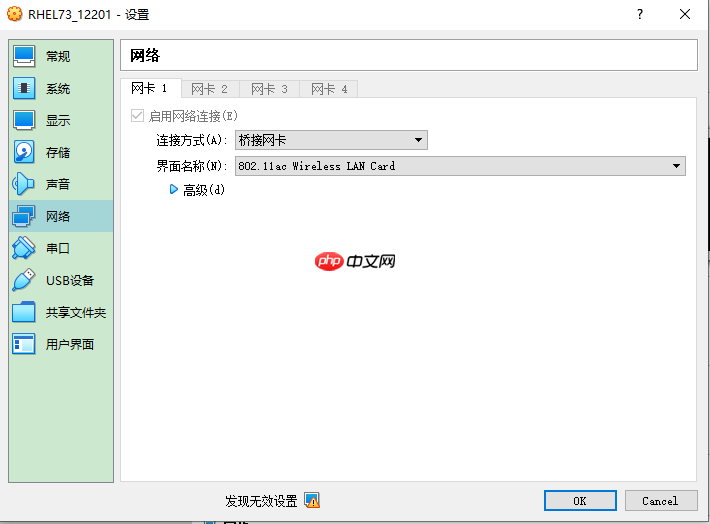The width and height of the screenshot is (710, 524).
Task: Select the 用户界面 user interface icon
Action: point(24,344)
